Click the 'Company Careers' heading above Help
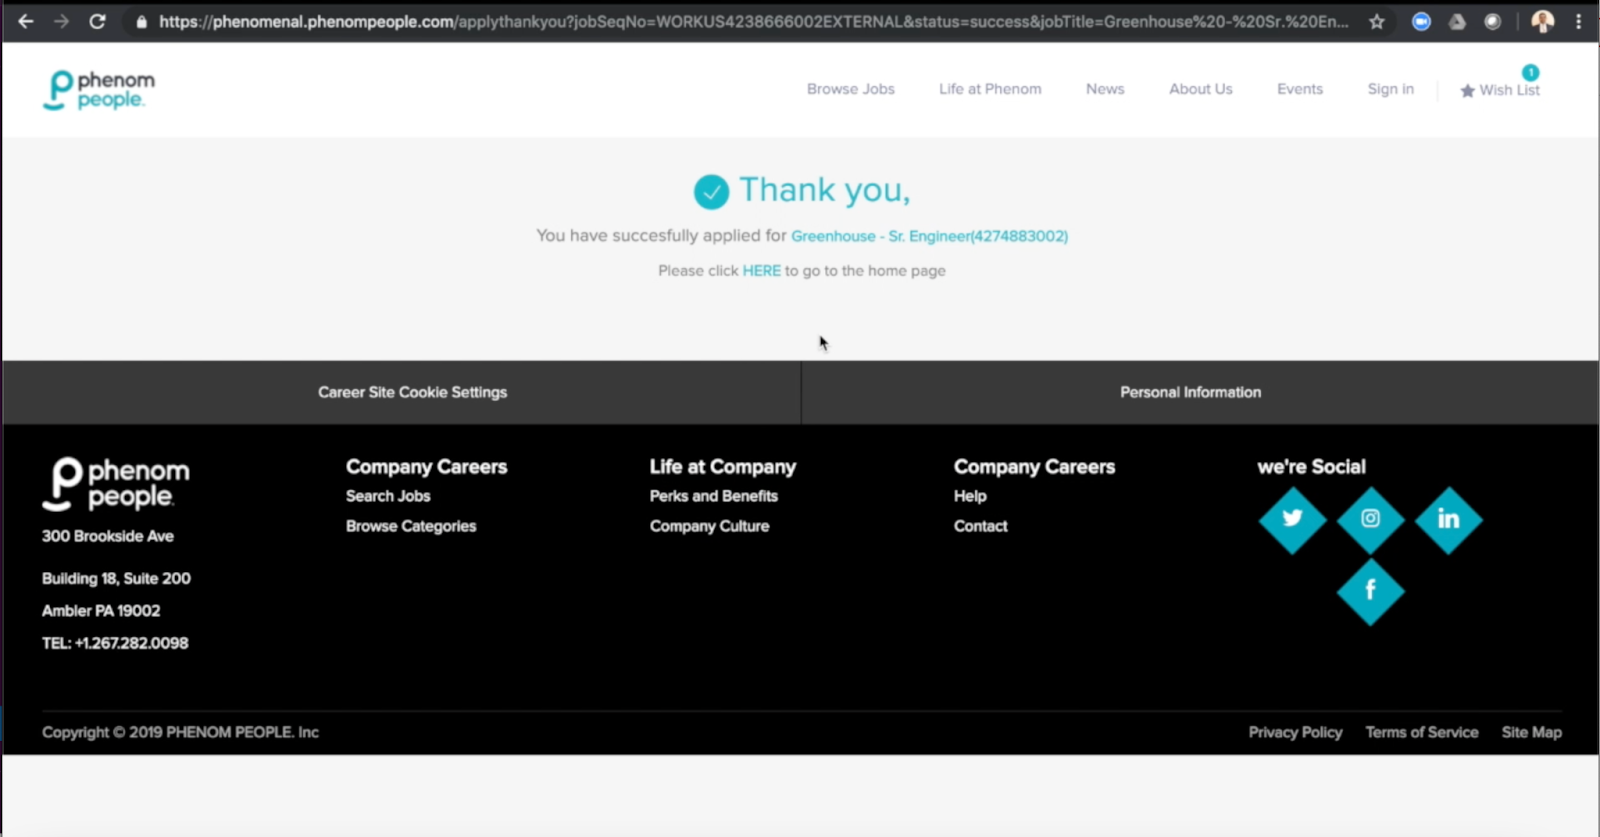 tap(1034, 467)
